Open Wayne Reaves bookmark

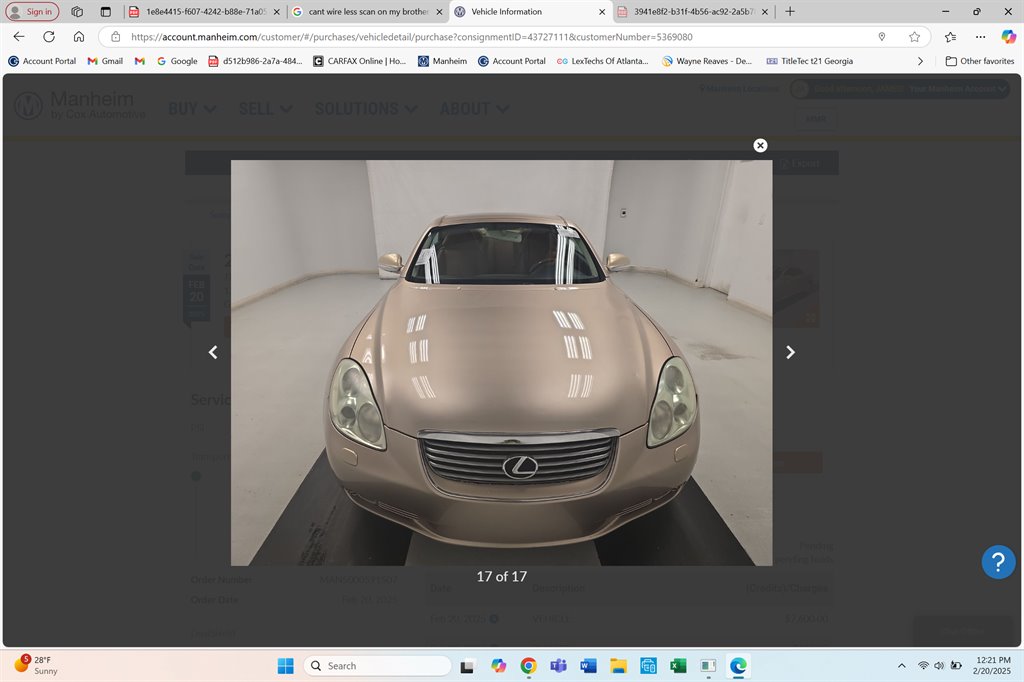(707, 61)
